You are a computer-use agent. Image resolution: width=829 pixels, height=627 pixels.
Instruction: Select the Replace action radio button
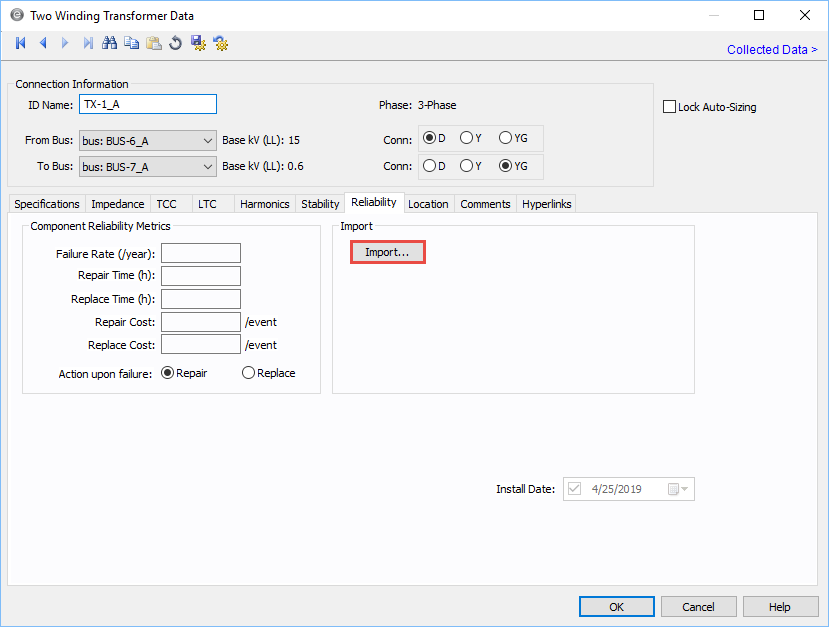tap(248, 373)
